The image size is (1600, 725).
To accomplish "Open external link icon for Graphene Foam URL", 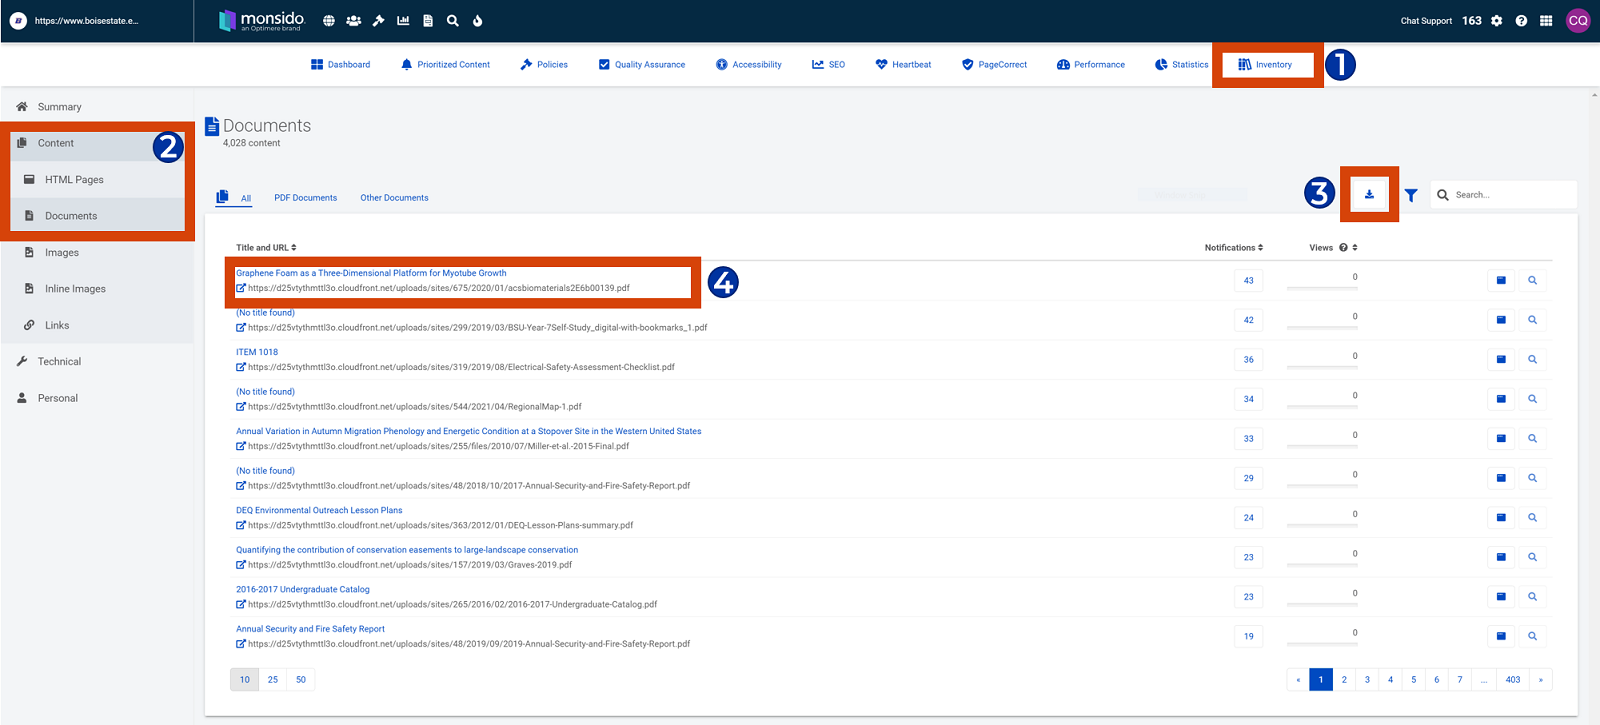I will coord(241,288).
